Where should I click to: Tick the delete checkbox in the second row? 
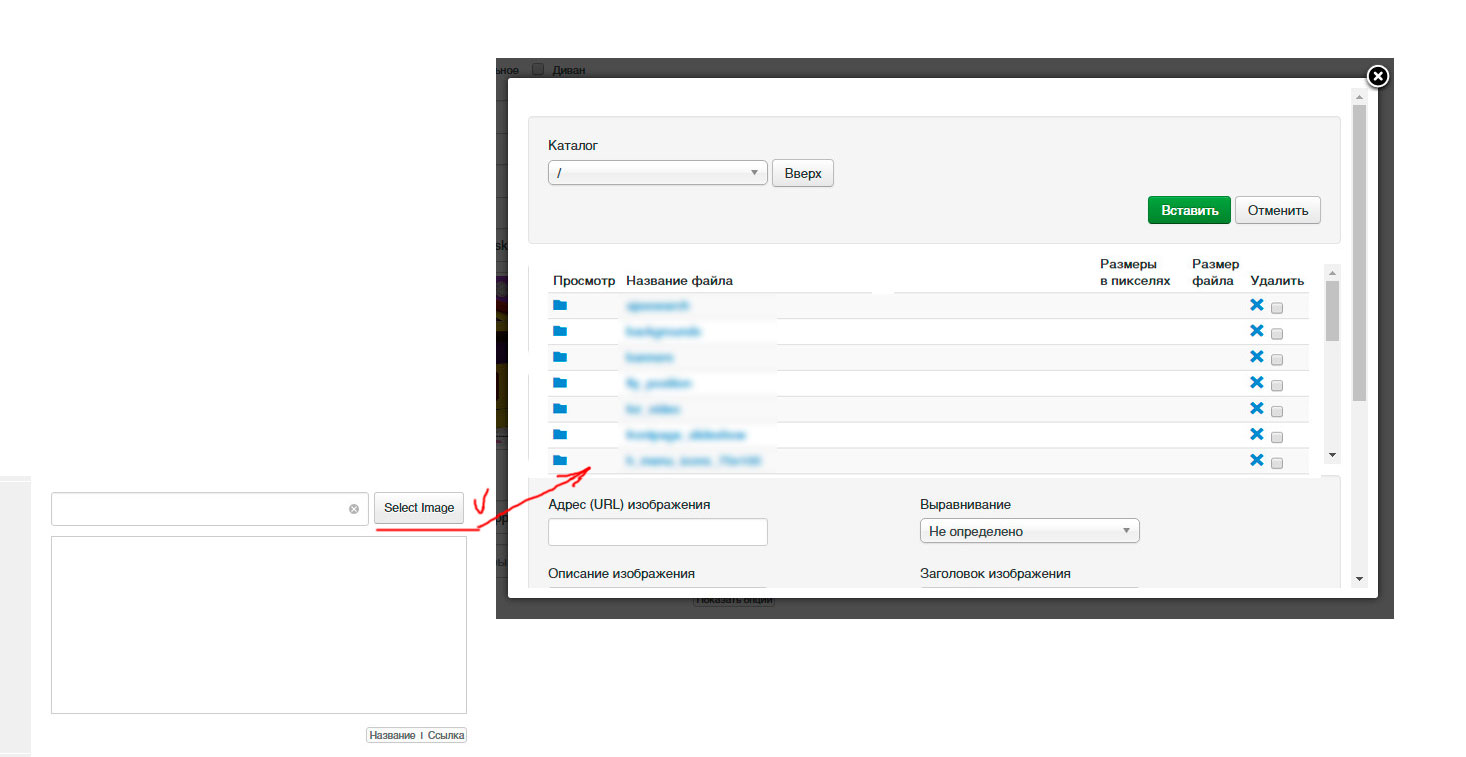[1277, 334]
